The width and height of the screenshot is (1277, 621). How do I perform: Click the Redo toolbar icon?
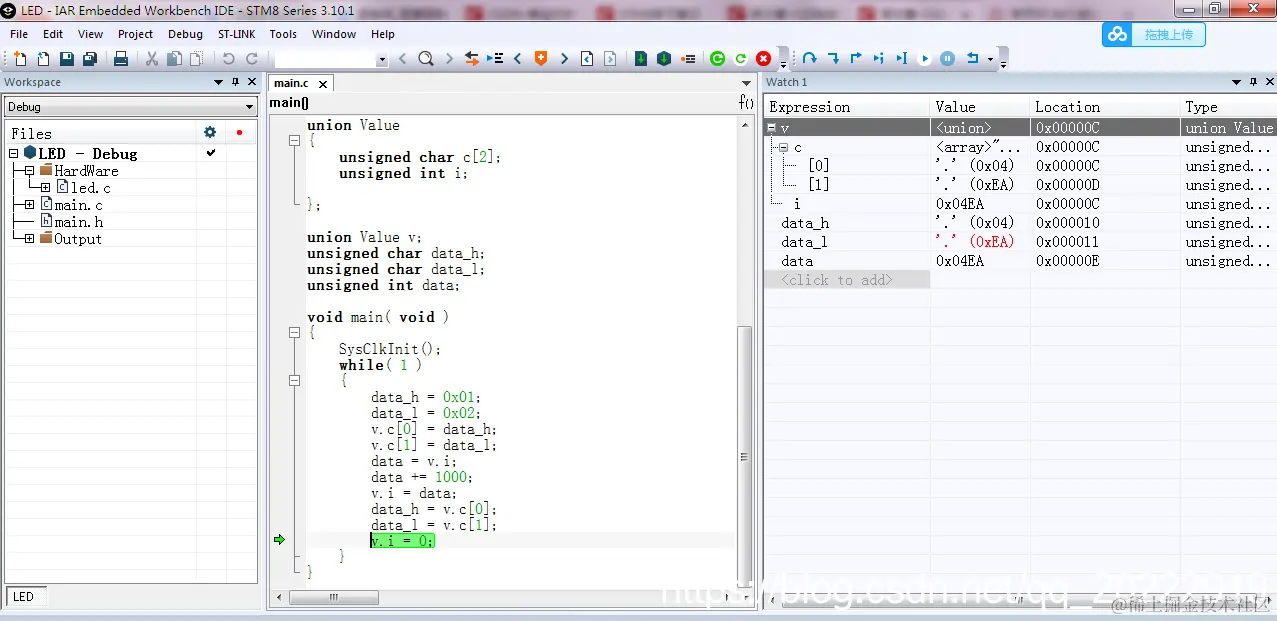(252, 59)
